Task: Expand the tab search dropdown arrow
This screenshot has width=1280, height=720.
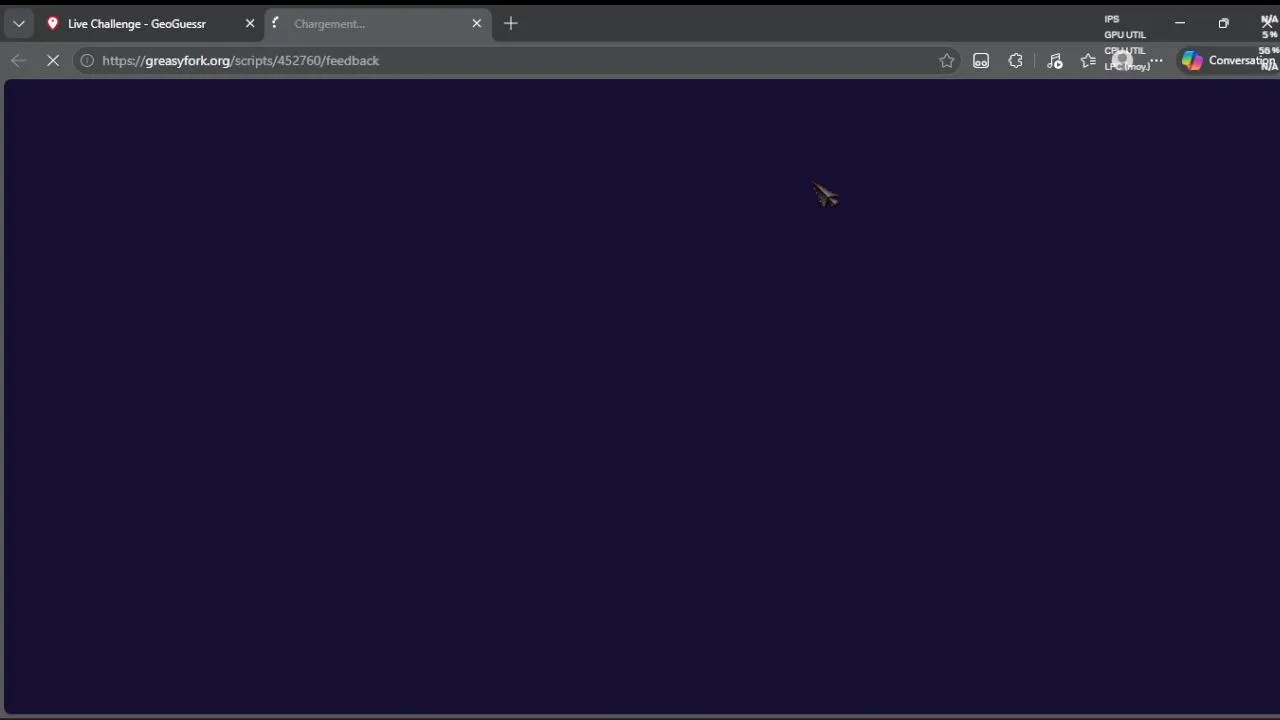Action: [x=18, y=23]
